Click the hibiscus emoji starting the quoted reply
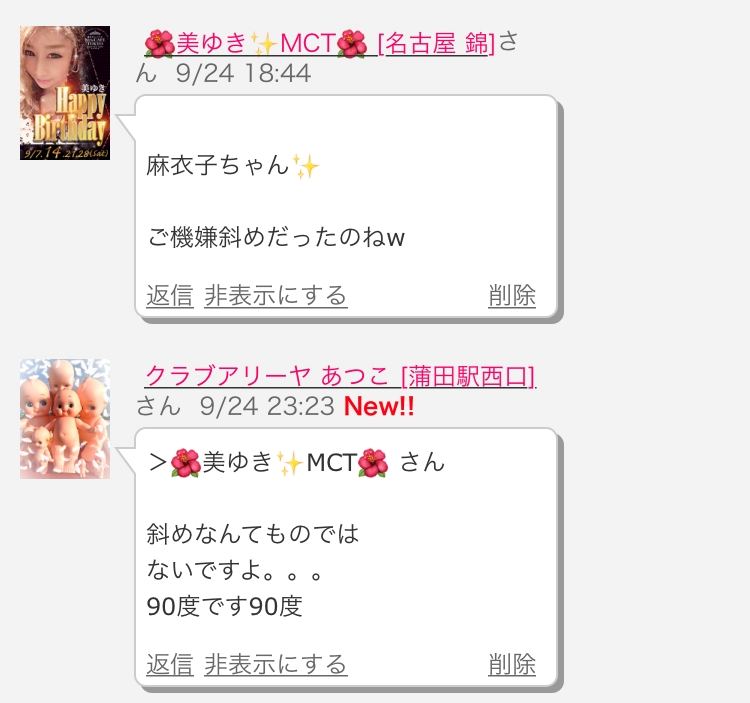 click(x=186, y=463)
